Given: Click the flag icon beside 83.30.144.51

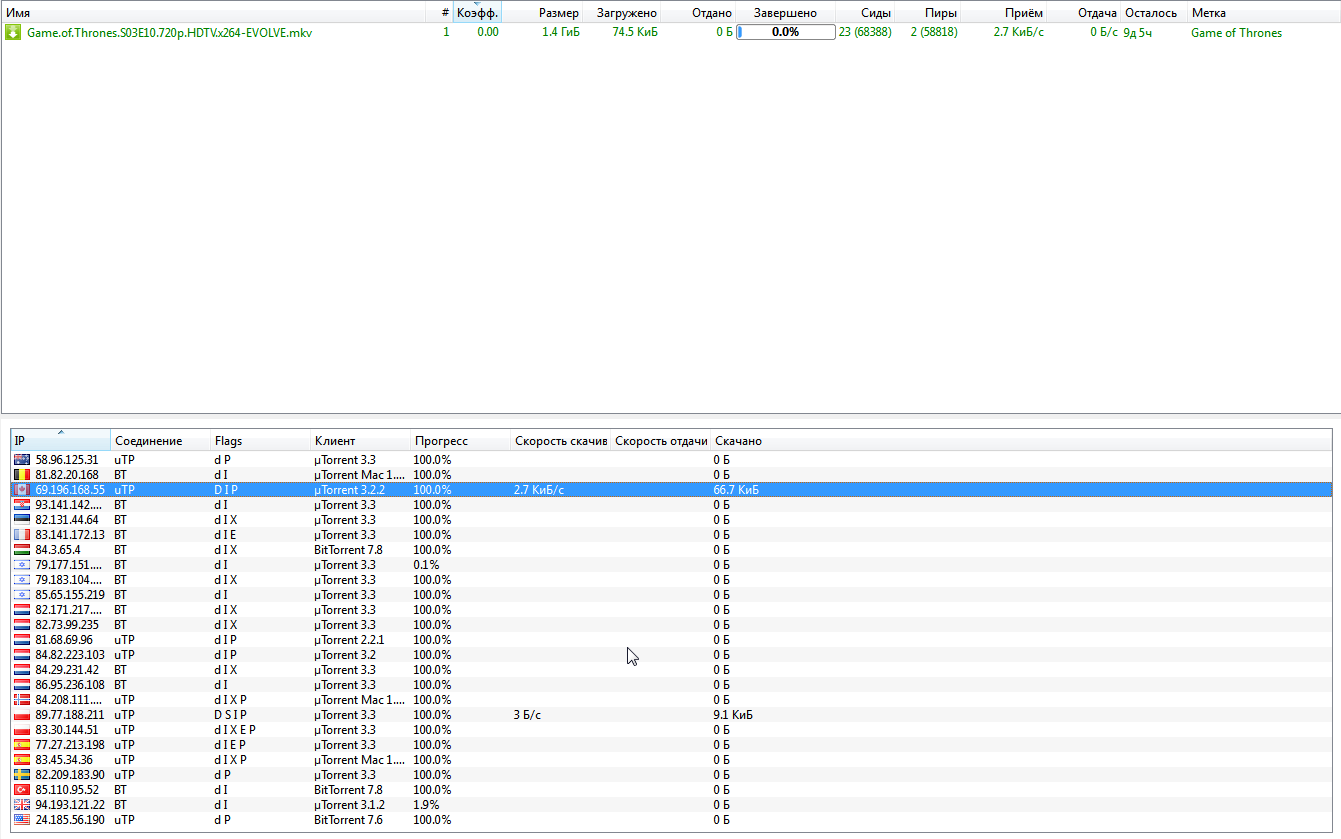Looking at the screenshot, I should click(22, 730).
